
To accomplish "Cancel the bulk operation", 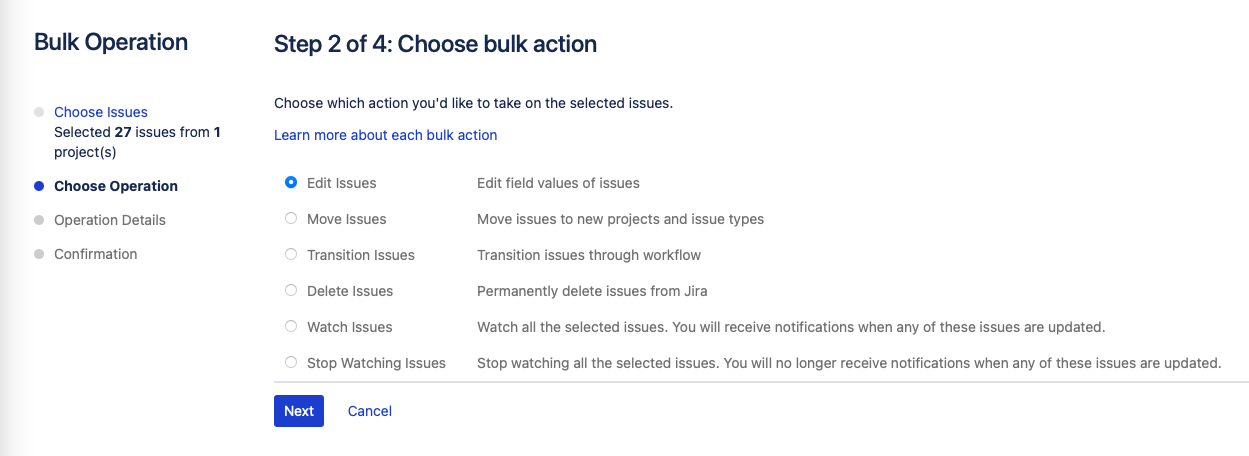I will [x=370, y=411].
